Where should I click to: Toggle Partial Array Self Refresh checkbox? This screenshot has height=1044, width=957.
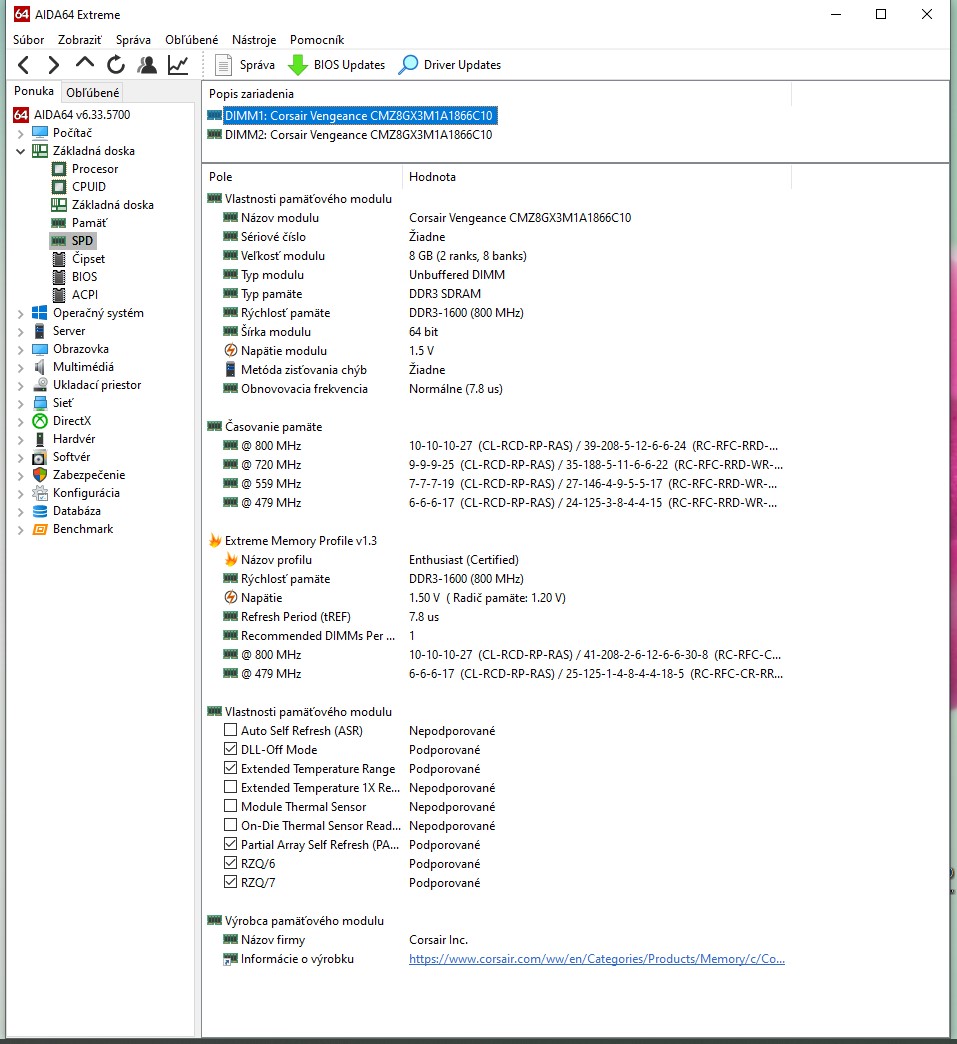230,844
